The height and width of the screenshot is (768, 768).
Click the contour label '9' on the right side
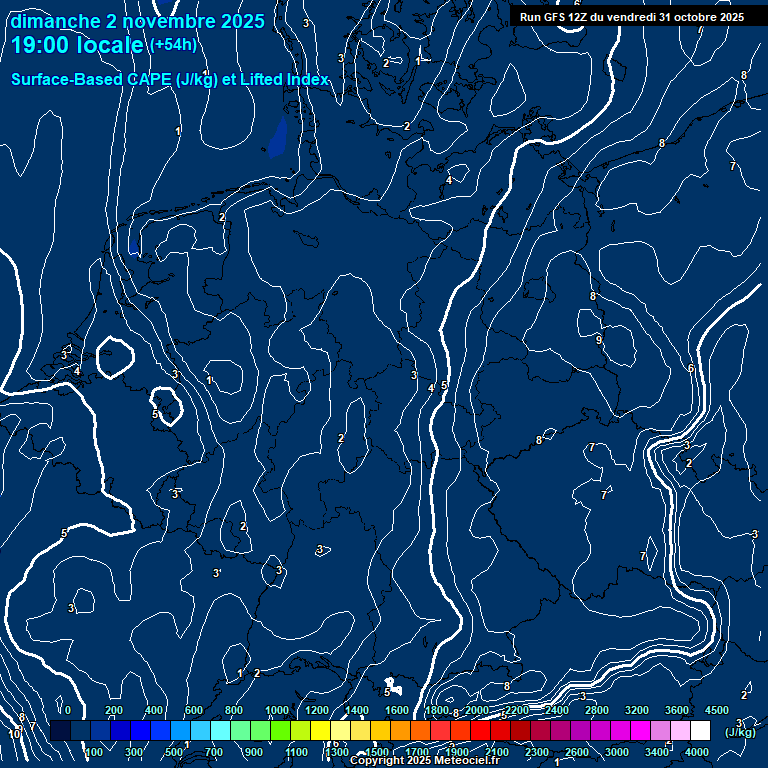599,340
